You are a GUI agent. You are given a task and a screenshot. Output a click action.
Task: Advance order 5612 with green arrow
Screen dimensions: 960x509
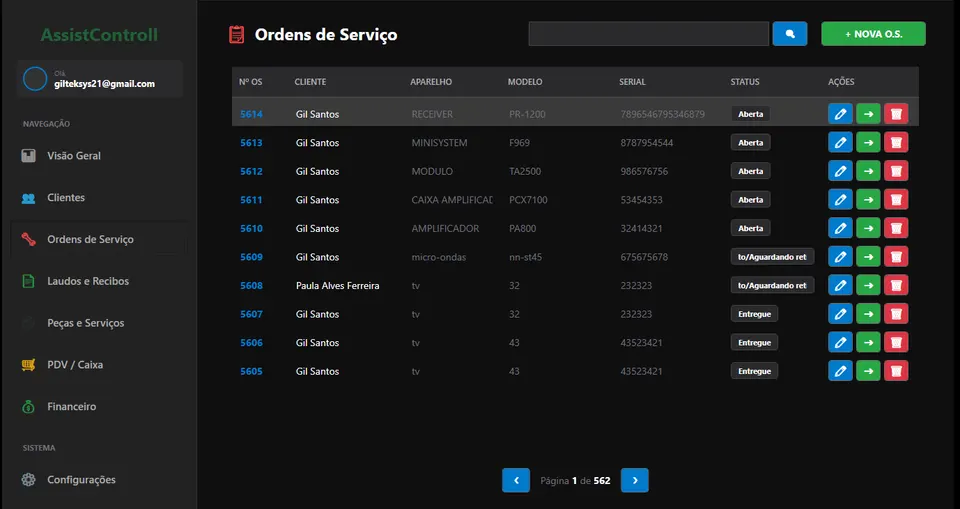coord(868,171)
